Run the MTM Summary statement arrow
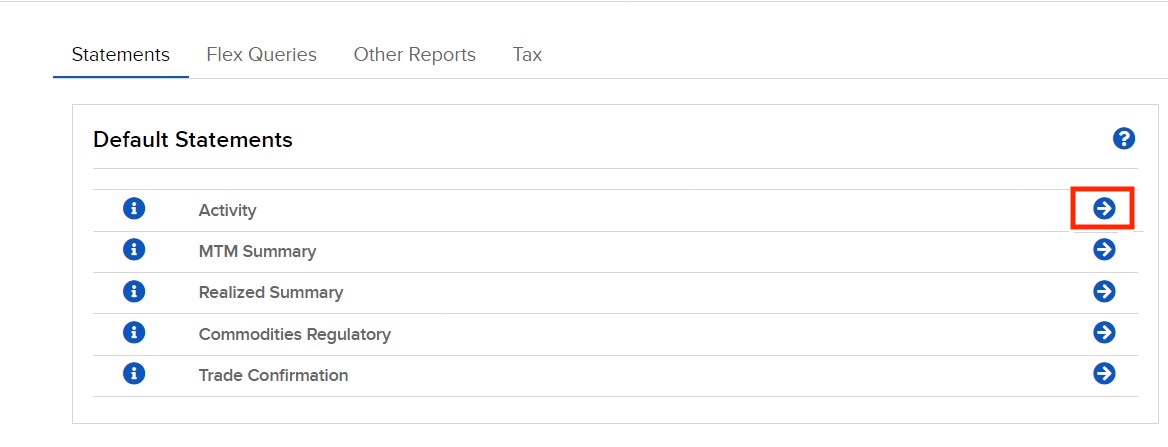 (1104, 250)
